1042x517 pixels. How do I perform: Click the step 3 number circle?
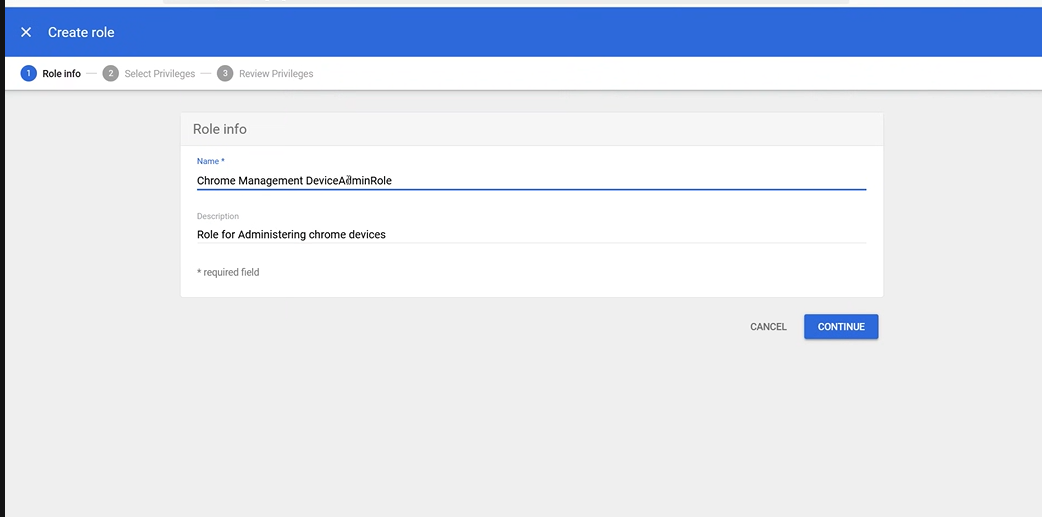click(x=225, y=73)
